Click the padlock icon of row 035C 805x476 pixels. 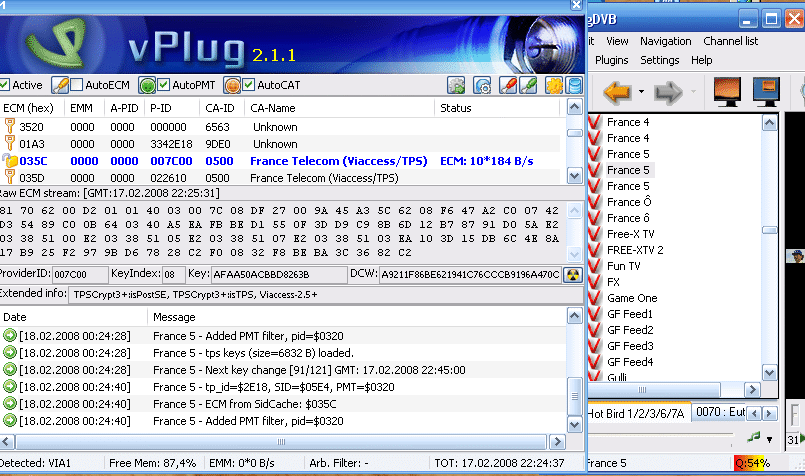pyautogui.click(x=10, y=160)
